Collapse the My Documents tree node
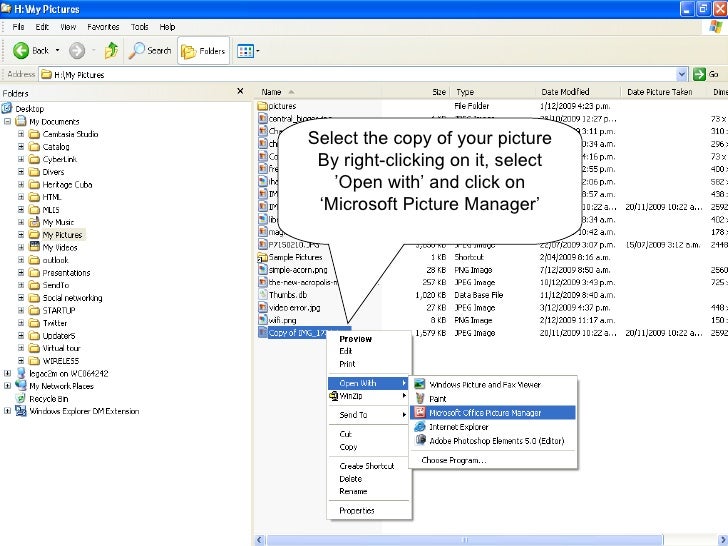The image size is (728, 546). click(x=8, y=121)
